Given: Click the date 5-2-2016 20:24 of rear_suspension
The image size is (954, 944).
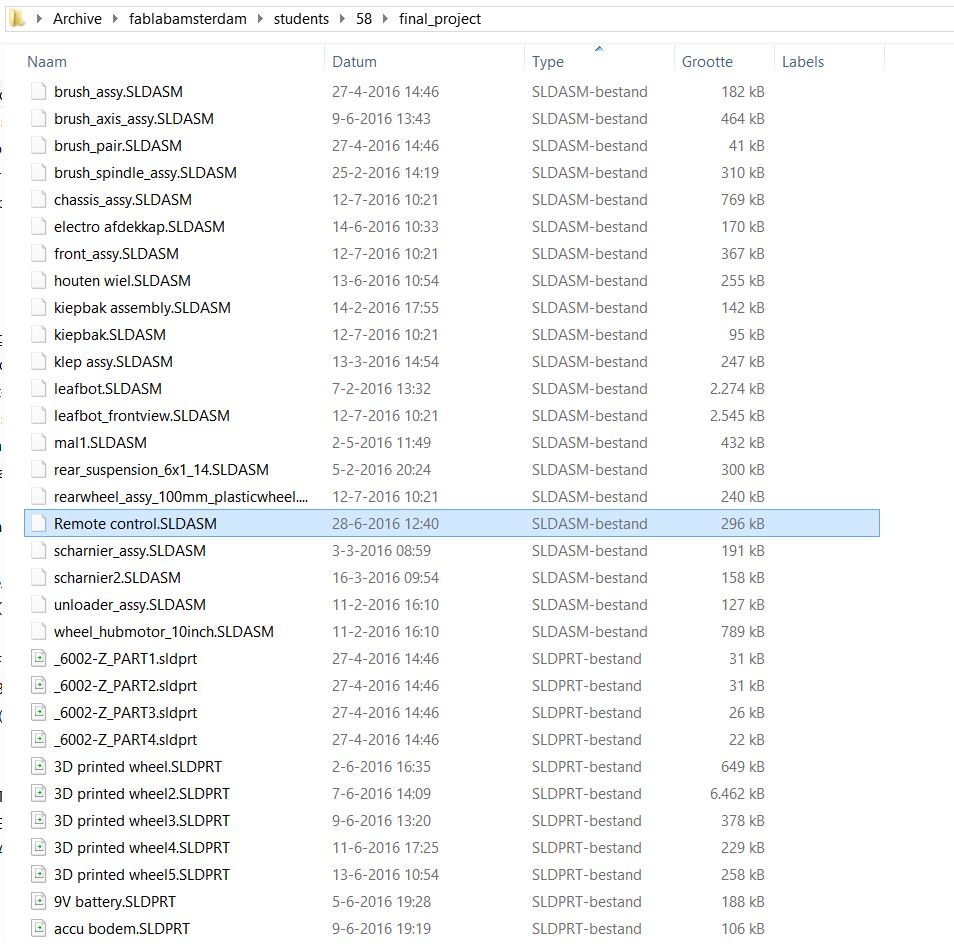Looking at the screenshot, I should click(381, 470).
